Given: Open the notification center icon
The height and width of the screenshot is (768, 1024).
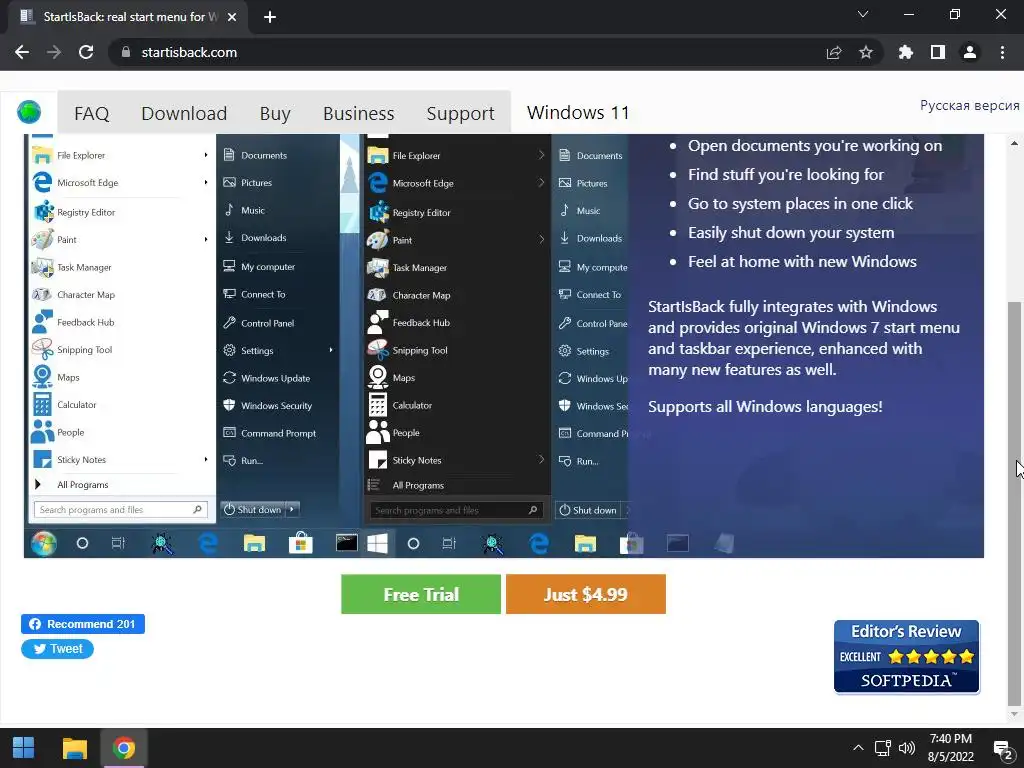Looking at the screenshot, I should pos(1002,749).
